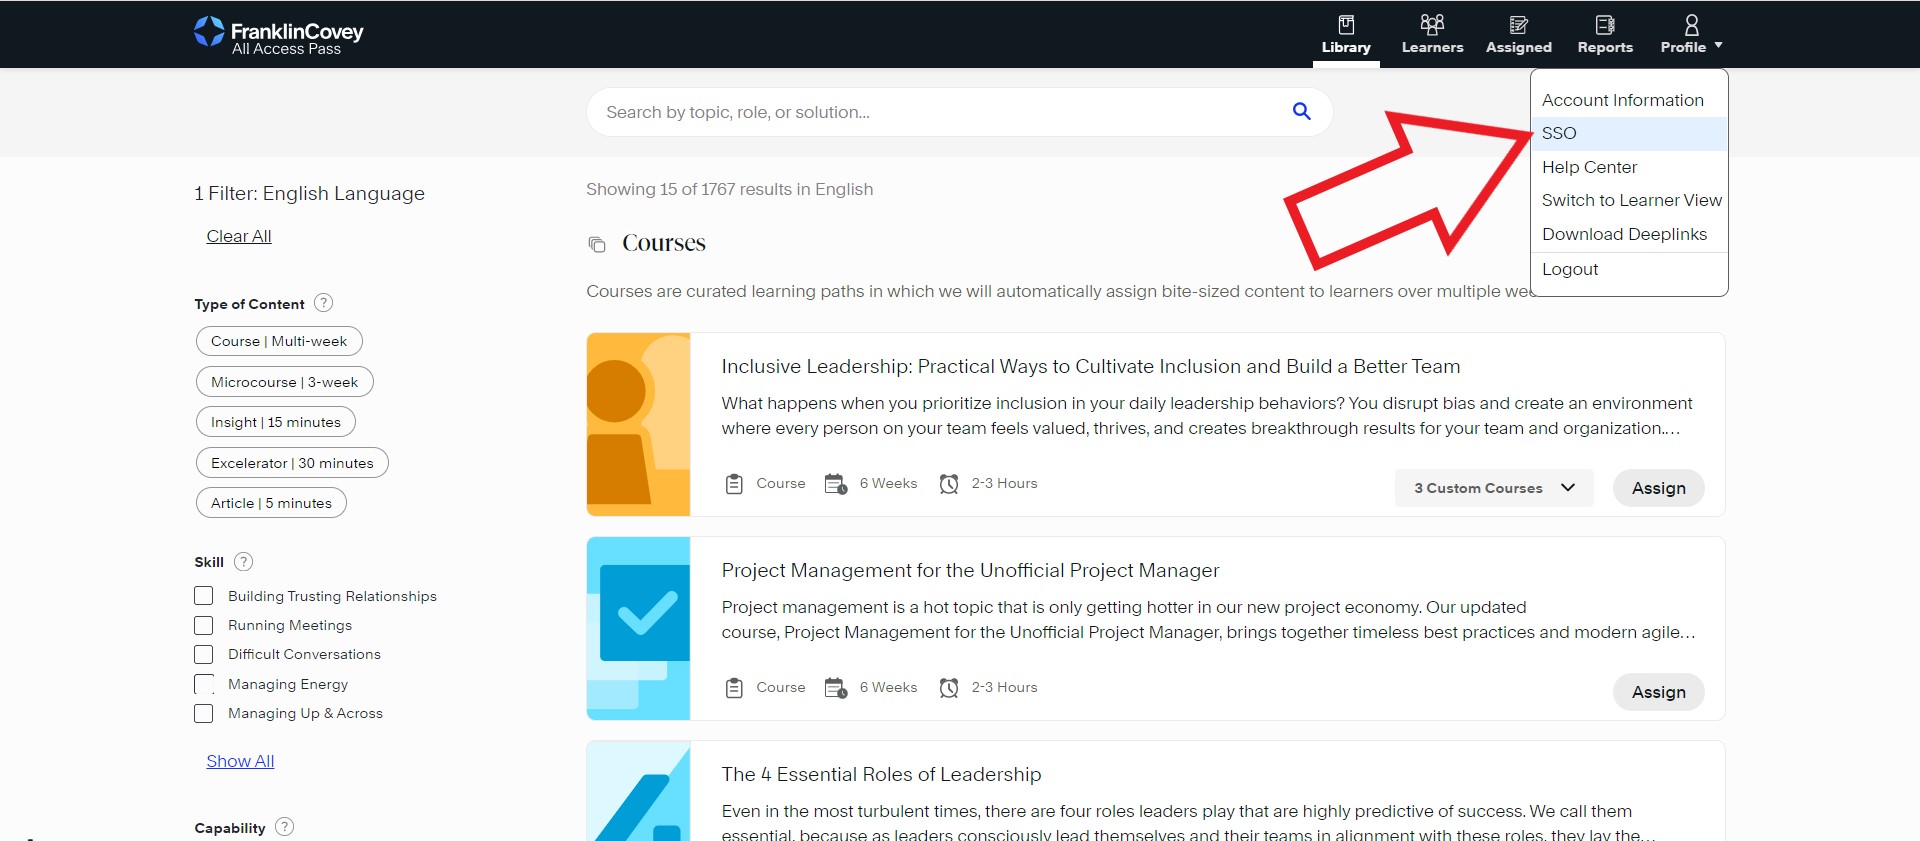Viewport: 1920px width, 841px height.
Task: Tick the Running Meetings checkbox
Action: 204,625
